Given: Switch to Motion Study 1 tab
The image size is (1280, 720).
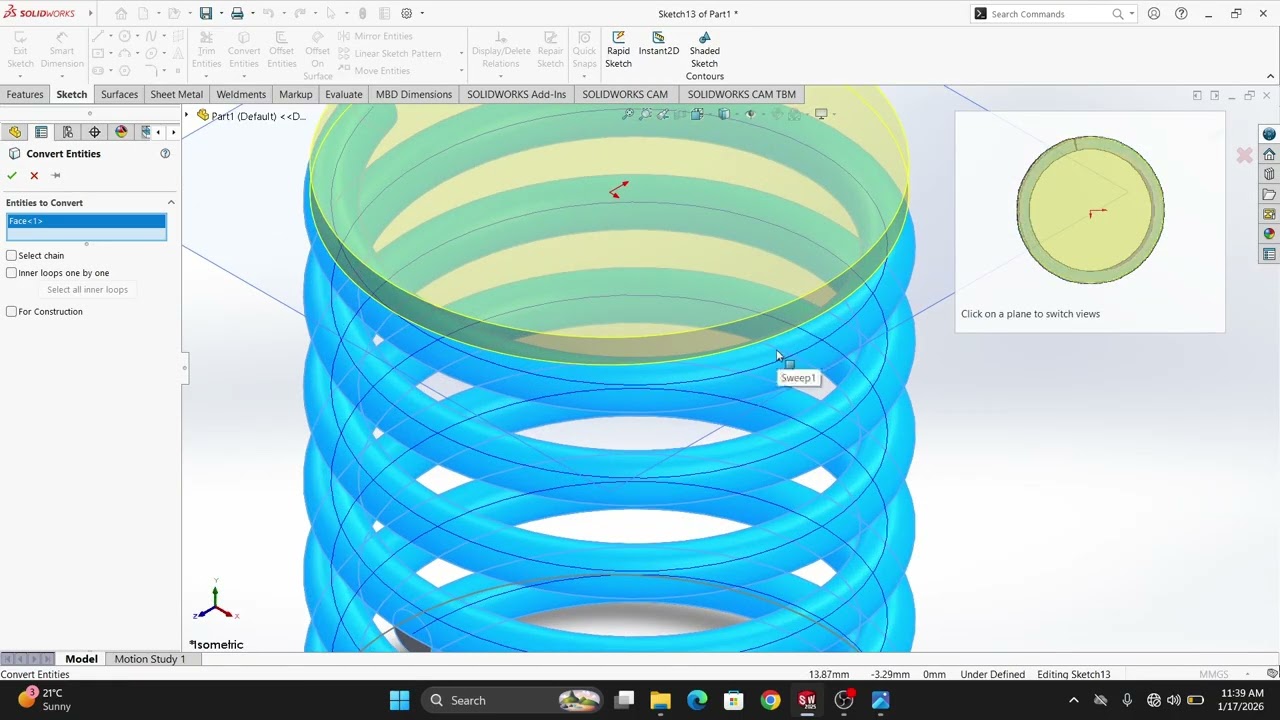Looking at the screenshot, I should pos(150,659).
